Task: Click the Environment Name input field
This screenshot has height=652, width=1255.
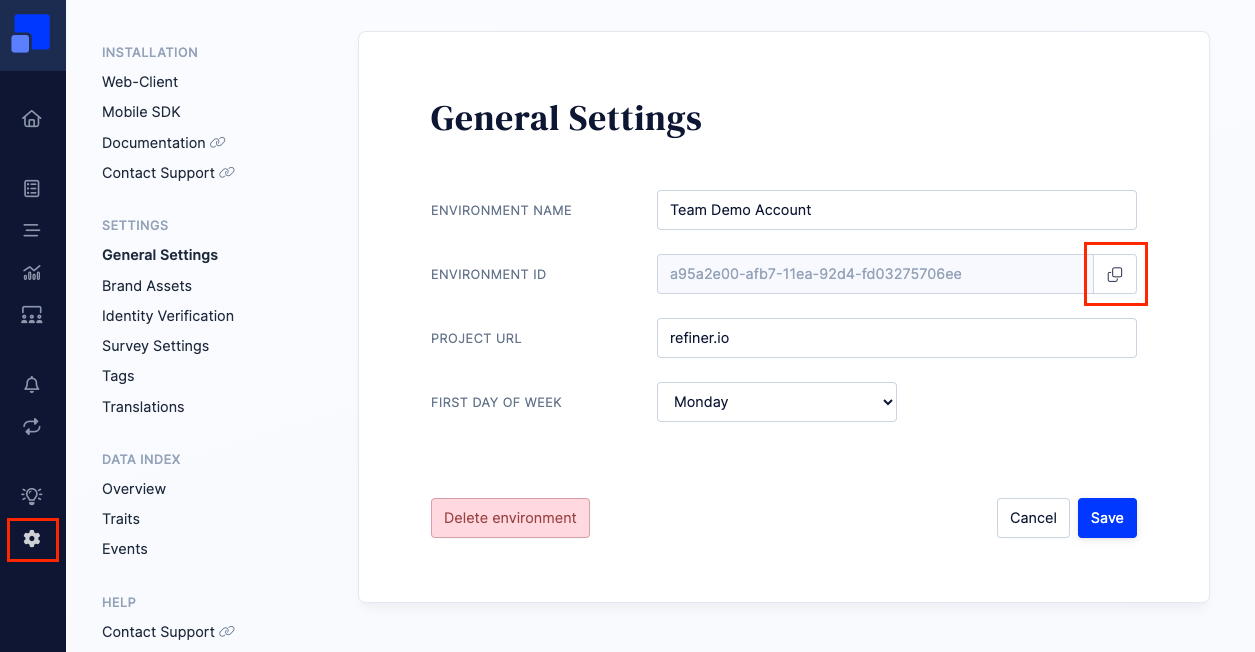Action: click(x=896, y=210)
